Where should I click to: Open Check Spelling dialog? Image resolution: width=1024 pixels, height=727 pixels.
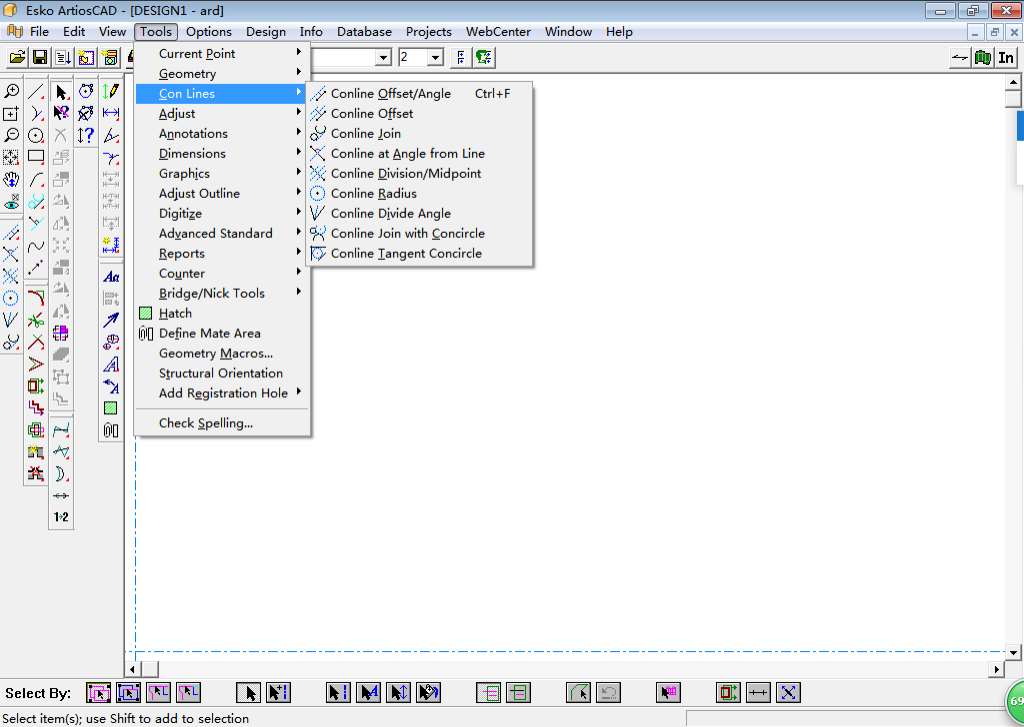pyautogui.click(x=205, y=423)
